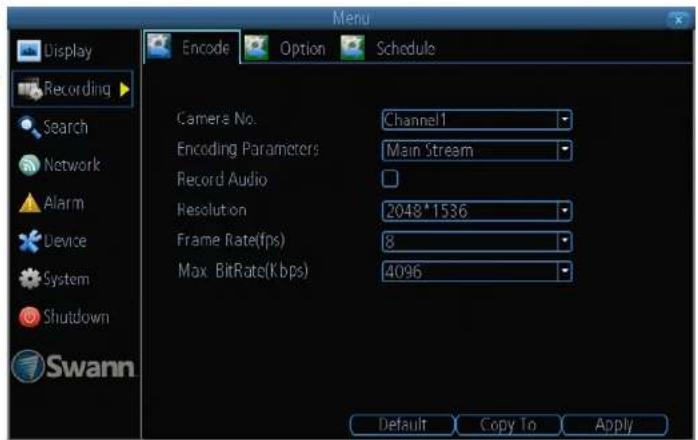This screenshot has width=698, height=440.
Task: Open the Max. BitRate(Kbps) 4096 dropdown
Action: (x=477, y=272)
